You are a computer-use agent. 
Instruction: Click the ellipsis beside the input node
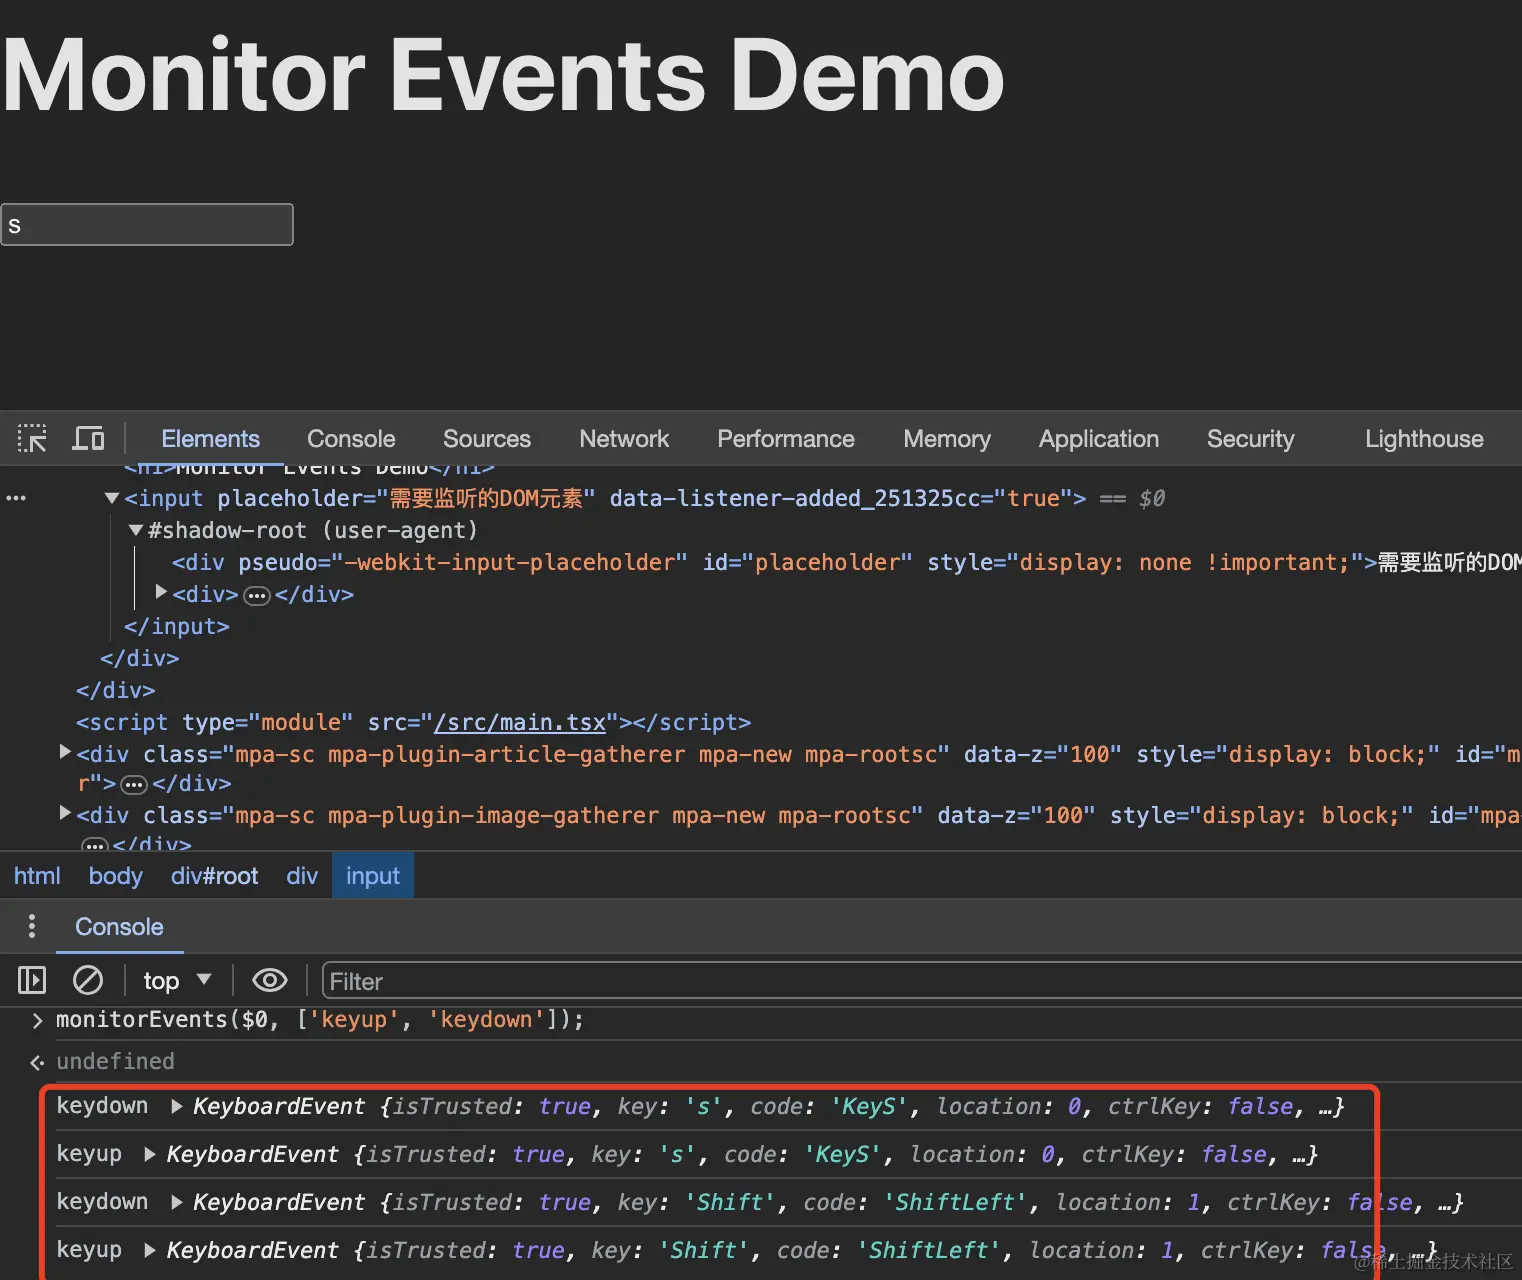click(16, 498)
